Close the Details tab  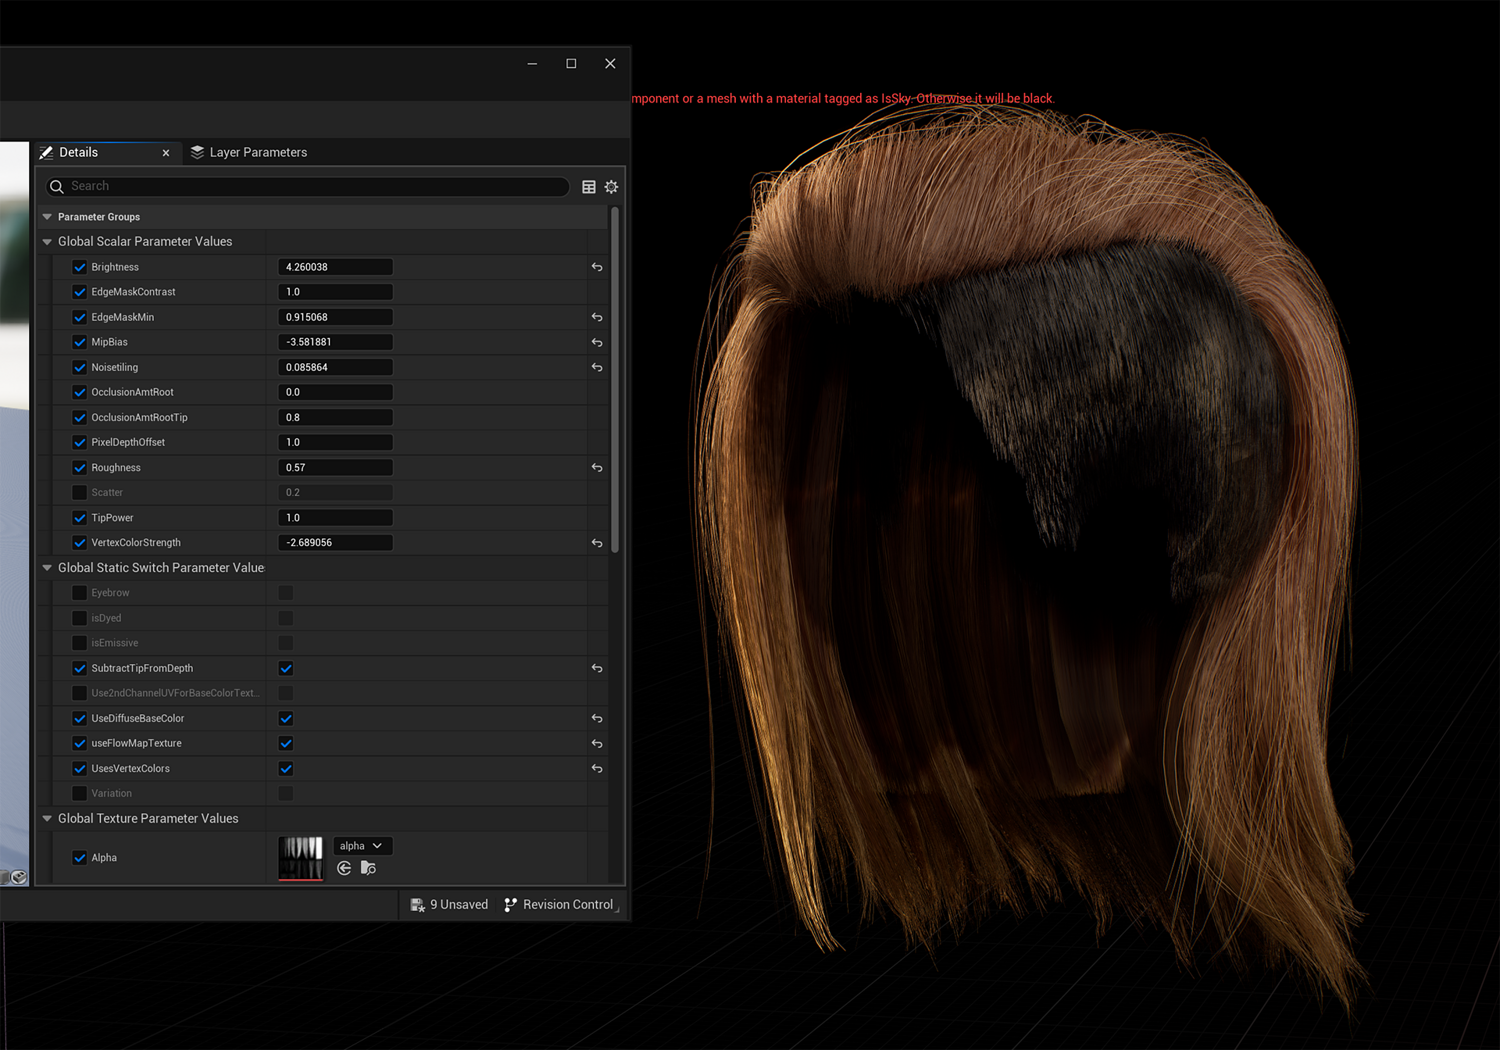(x=166, y=153)
